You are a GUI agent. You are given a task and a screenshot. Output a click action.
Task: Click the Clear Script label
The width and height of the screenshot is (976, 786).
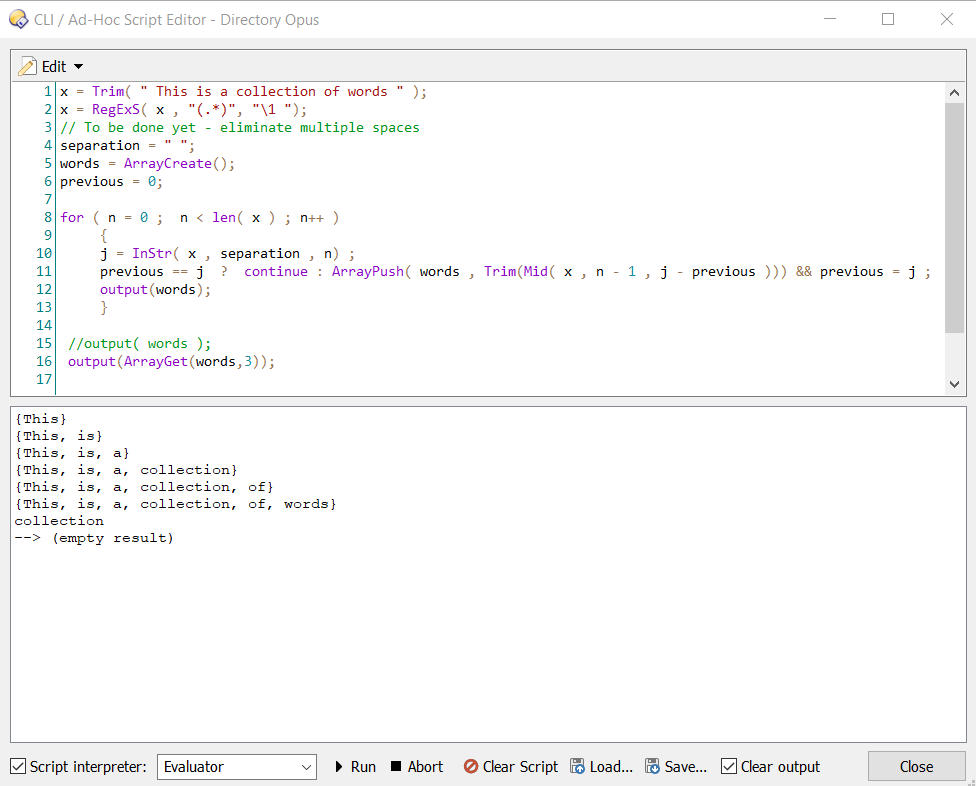point(520,767)
